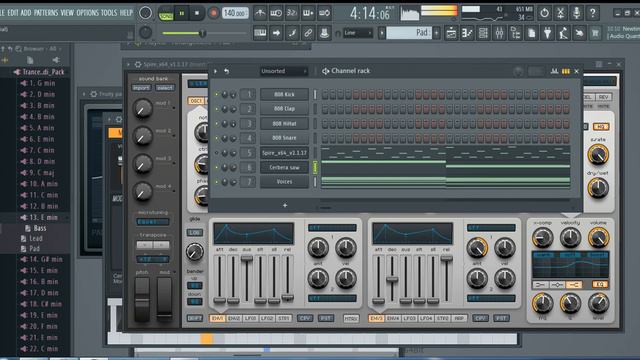Image resolution: width=640 pixels, height=360 pixels.
Task: Switch to LFO4 tab in Spire
Action: (x=426, y=318)
